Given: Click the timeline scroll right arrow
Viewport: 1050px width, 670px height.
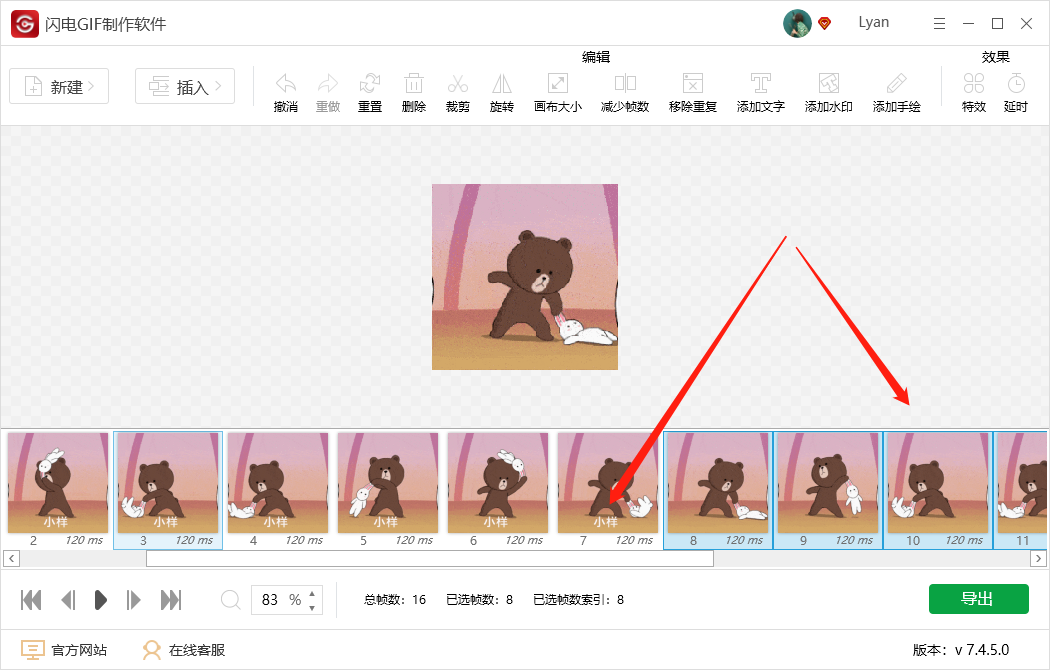Looking at the screenshot, I should [x=1038, y=558].
